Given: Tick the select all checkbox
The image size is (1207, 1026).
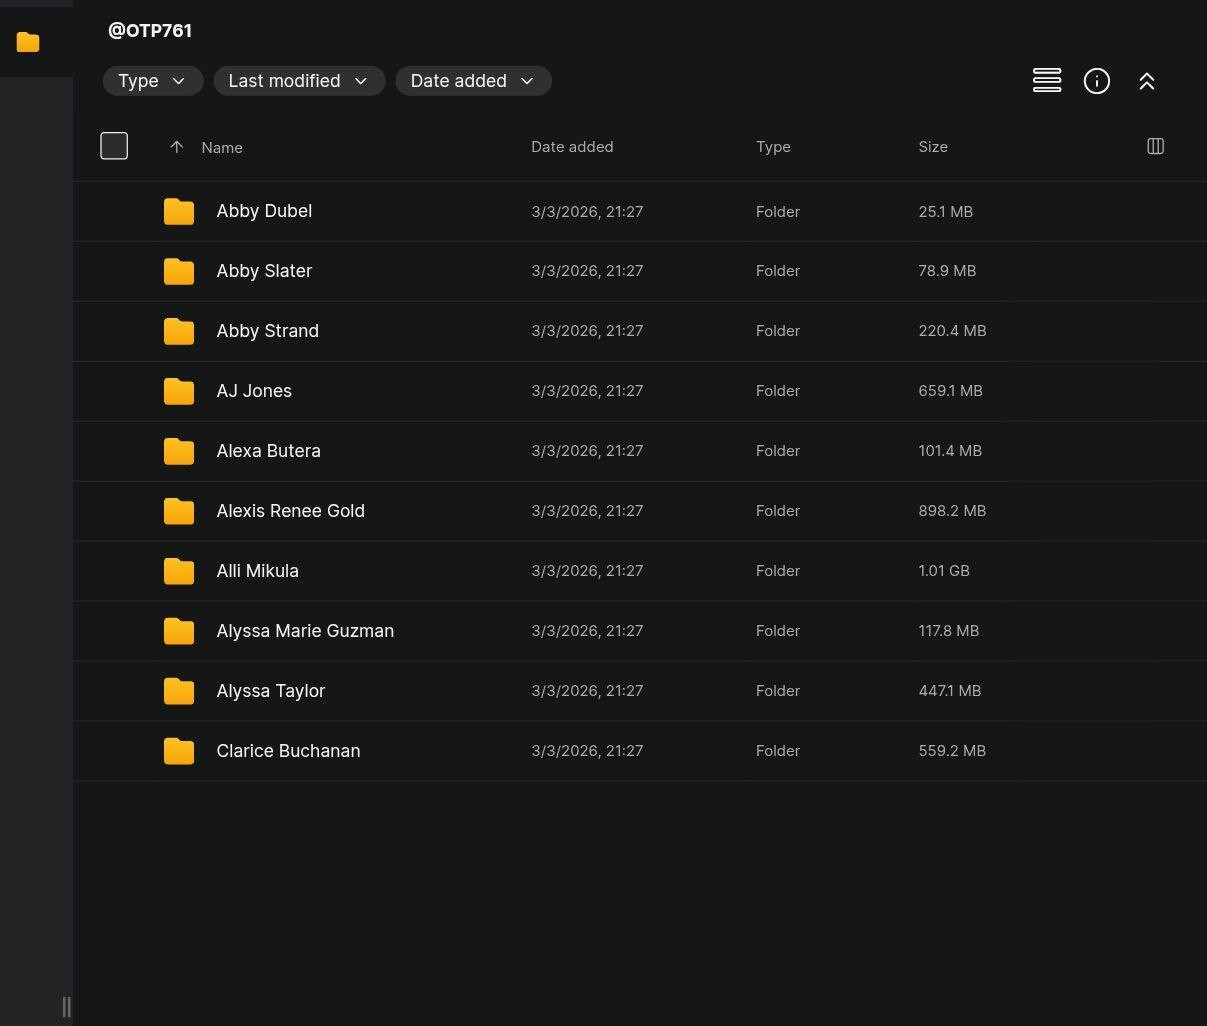Looking at the screenshot, I should 114,146.
